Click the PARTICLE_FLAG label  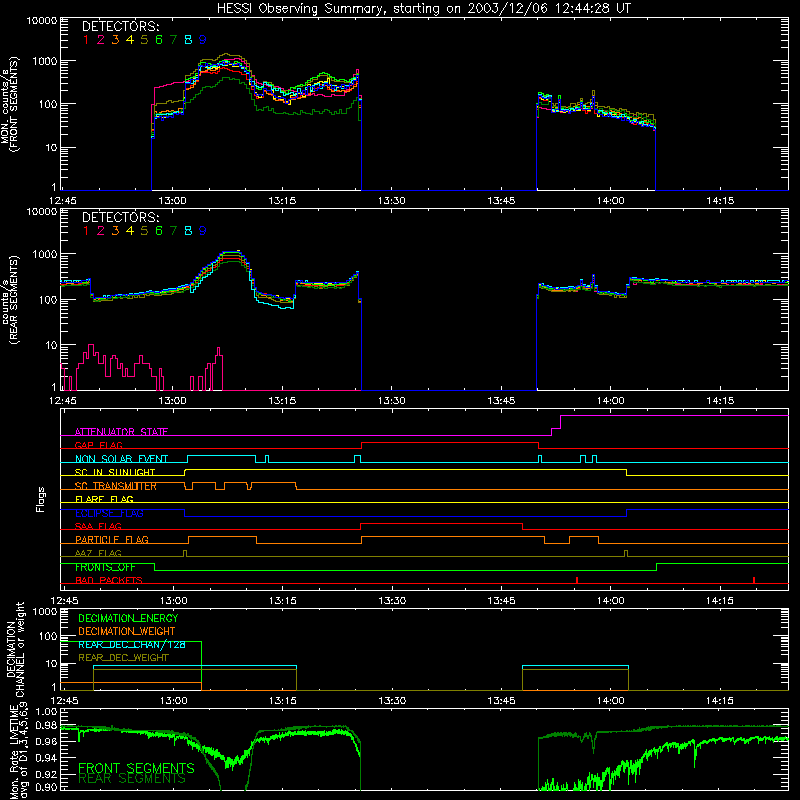pos(112,539)
